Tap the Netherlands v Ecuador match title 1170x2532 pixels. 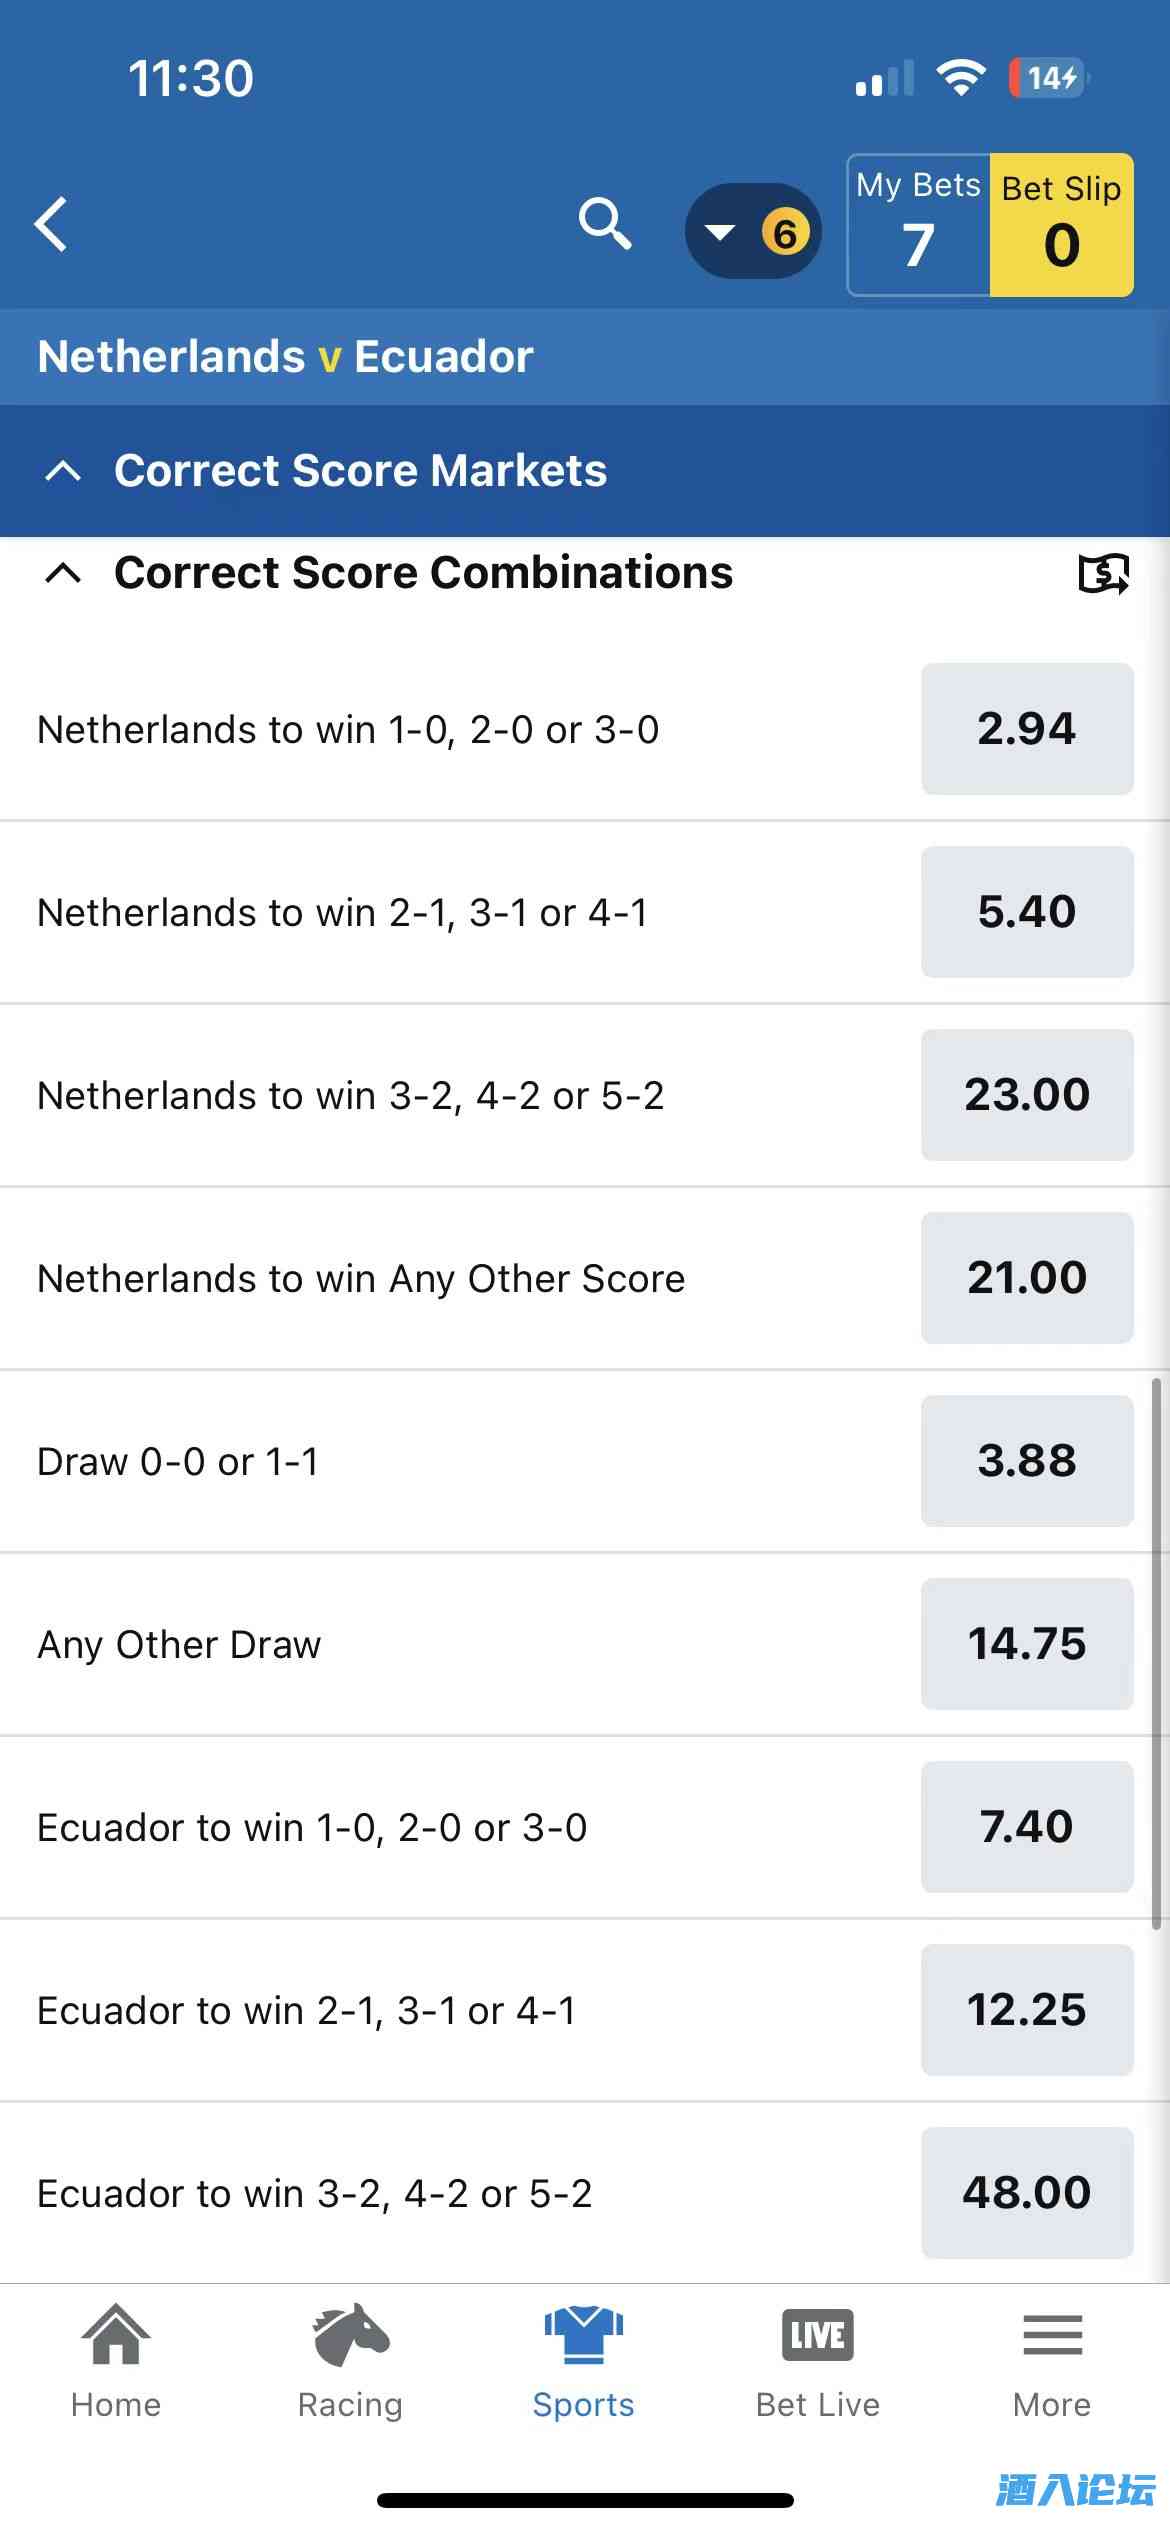[x=286, y=357]
